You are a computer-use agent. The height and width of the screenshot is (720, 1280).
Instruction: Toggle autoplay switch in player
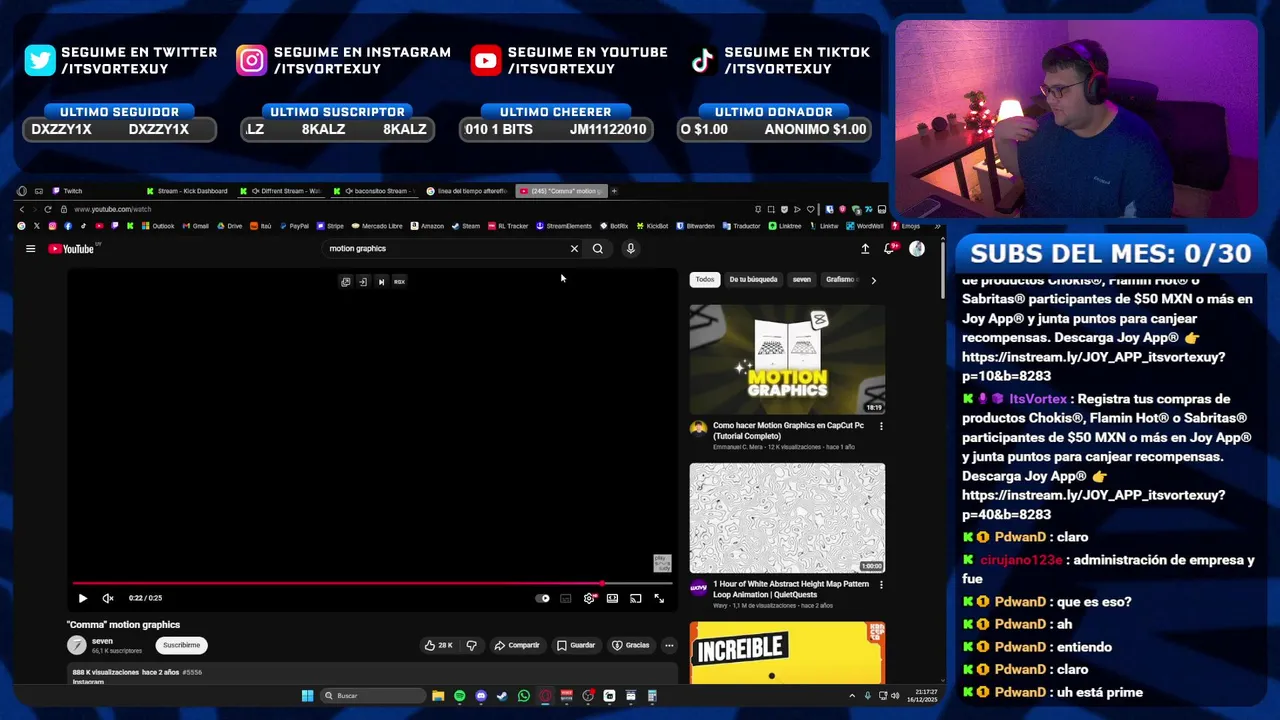542,598
